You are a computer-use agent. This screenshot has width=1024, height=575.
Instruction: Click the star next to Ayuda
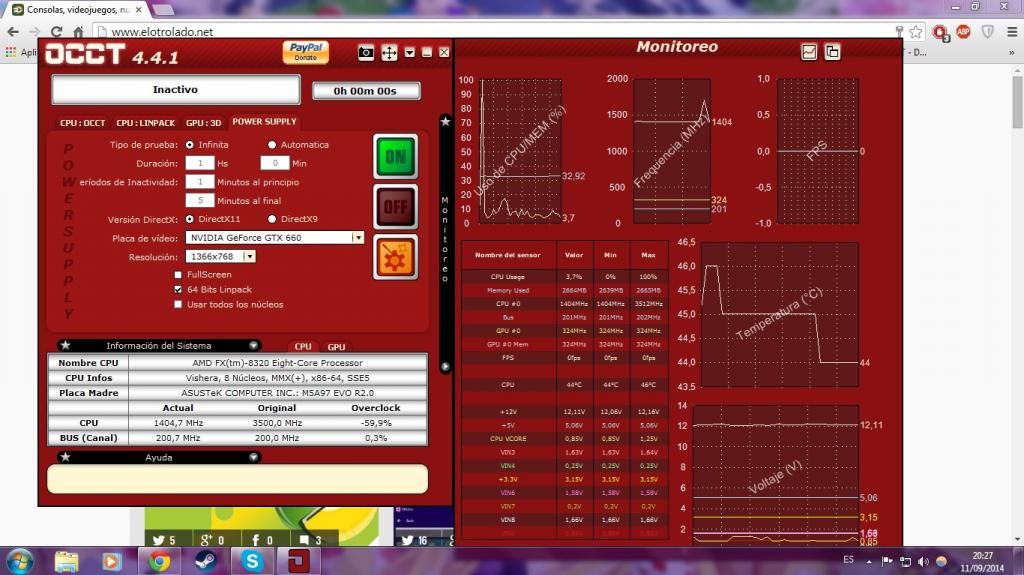point(65,457)
